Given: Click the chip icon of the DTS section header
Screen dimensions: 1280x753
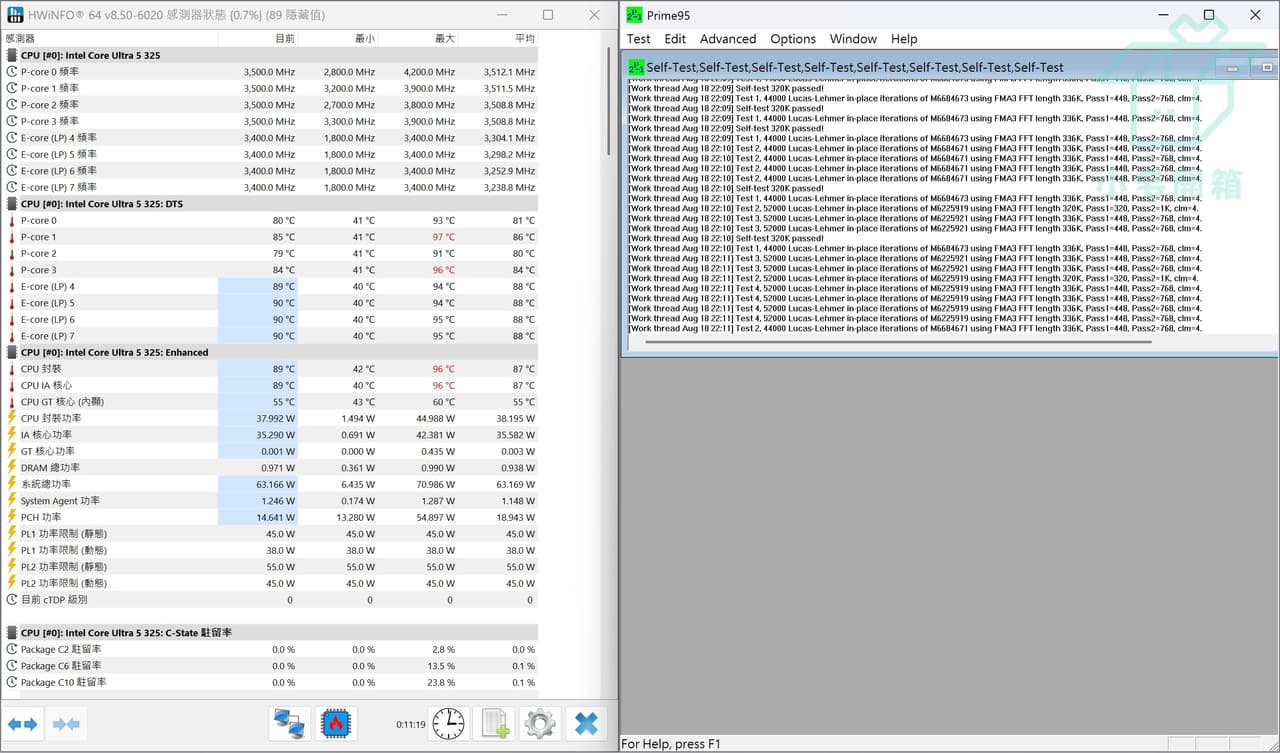Looking at the screenshot, I should (x=12, y=204).
